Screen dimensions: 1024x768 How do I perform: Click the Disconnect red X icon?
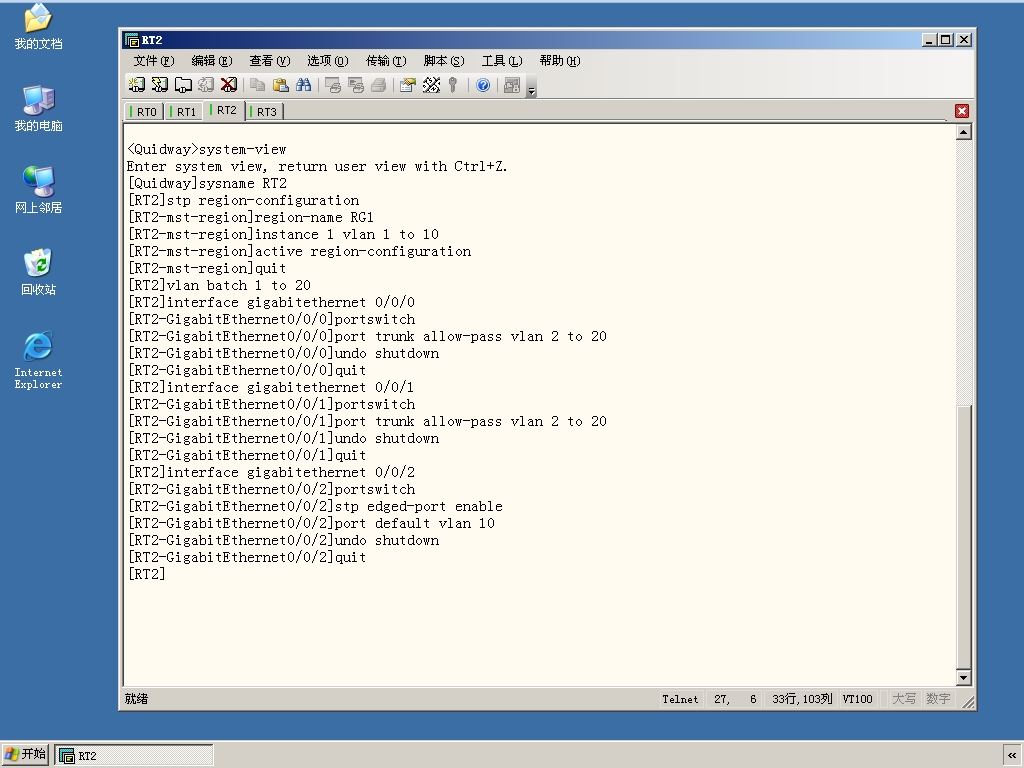click(229, 85)
